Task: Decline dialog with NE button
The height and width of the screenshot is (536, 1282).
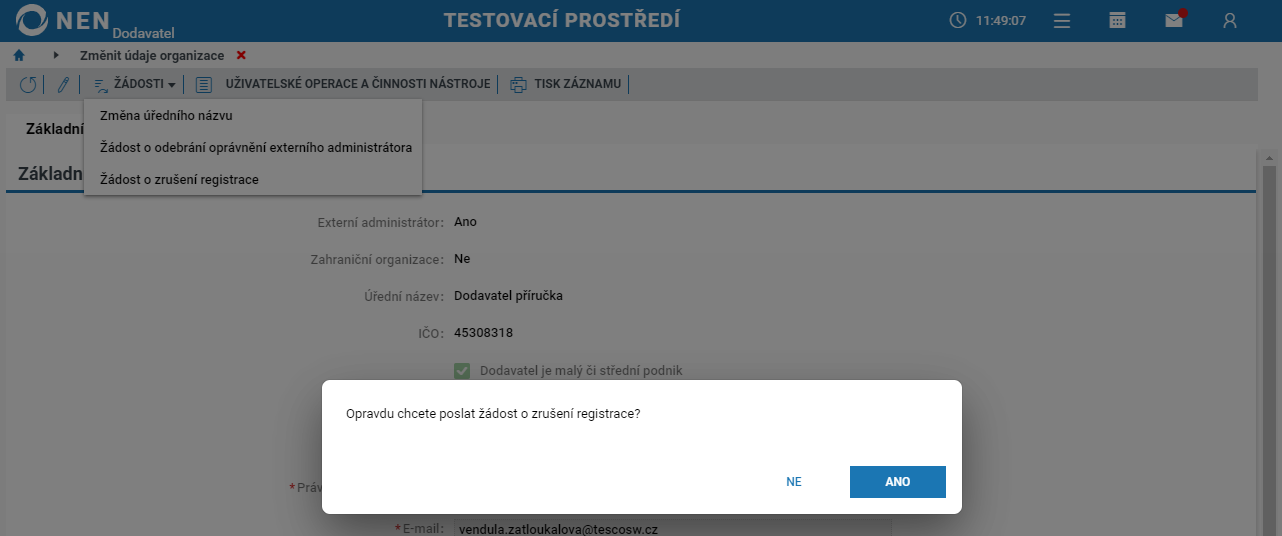Action: point(794,482)
